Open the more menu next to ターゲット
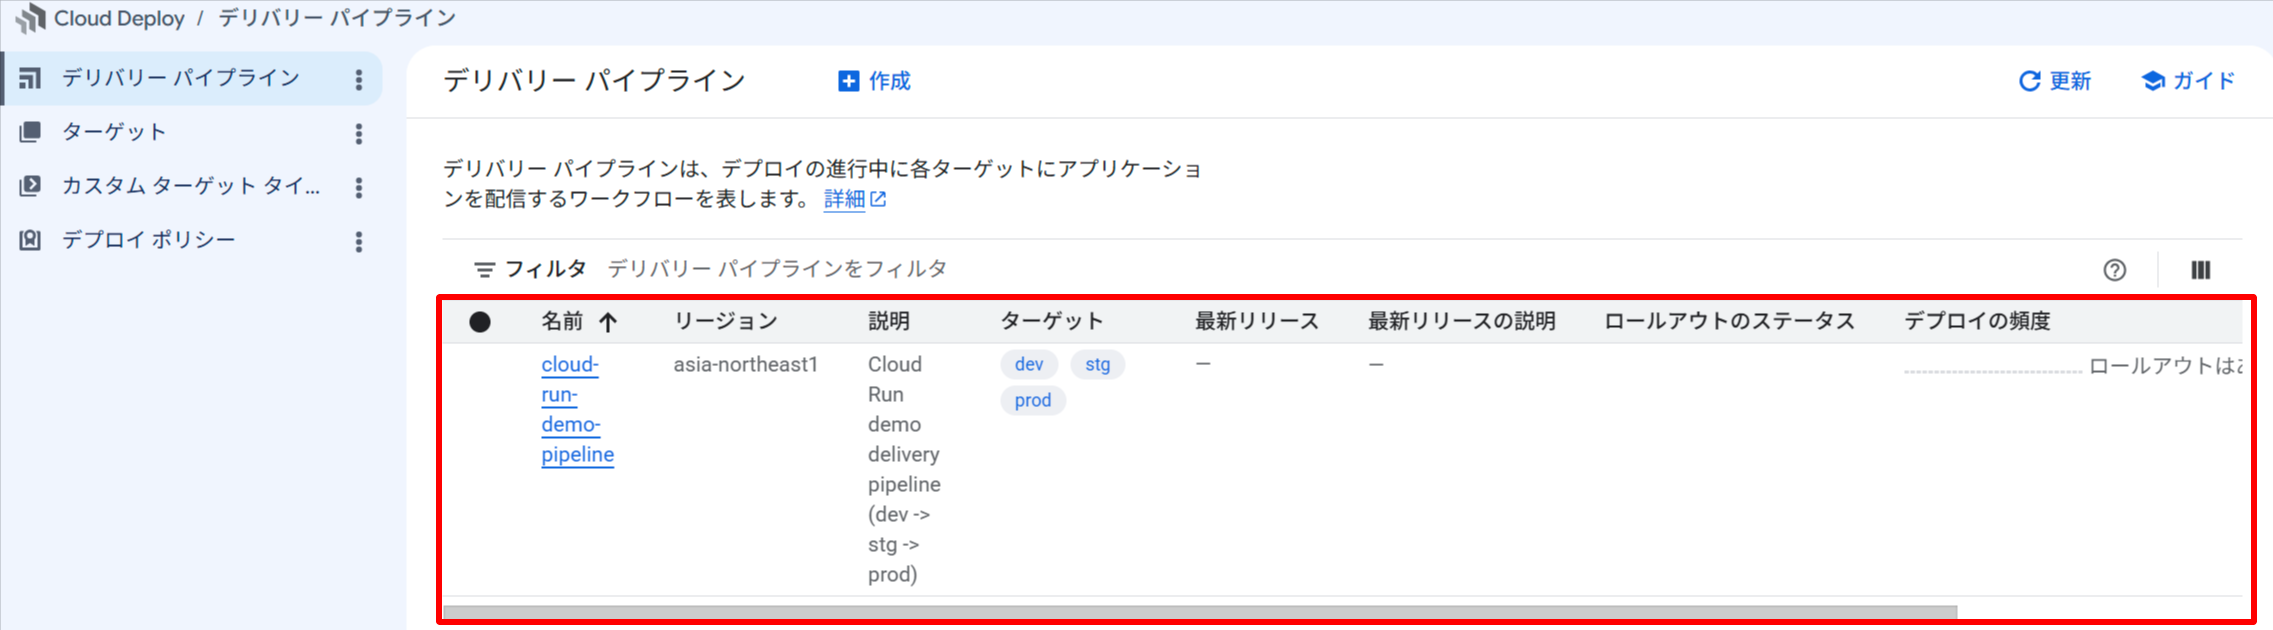Image resolution: width=2273 pixels, height=630 pixels. coord(359,134)
